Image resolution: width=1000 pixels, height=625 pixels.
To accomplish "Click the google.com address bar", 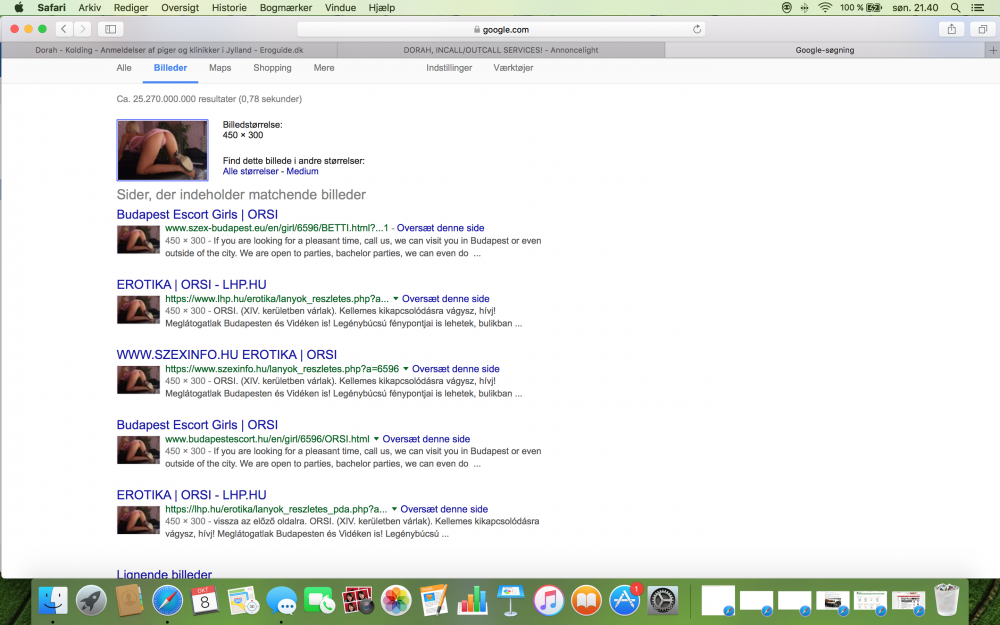I will click(501, 29).
